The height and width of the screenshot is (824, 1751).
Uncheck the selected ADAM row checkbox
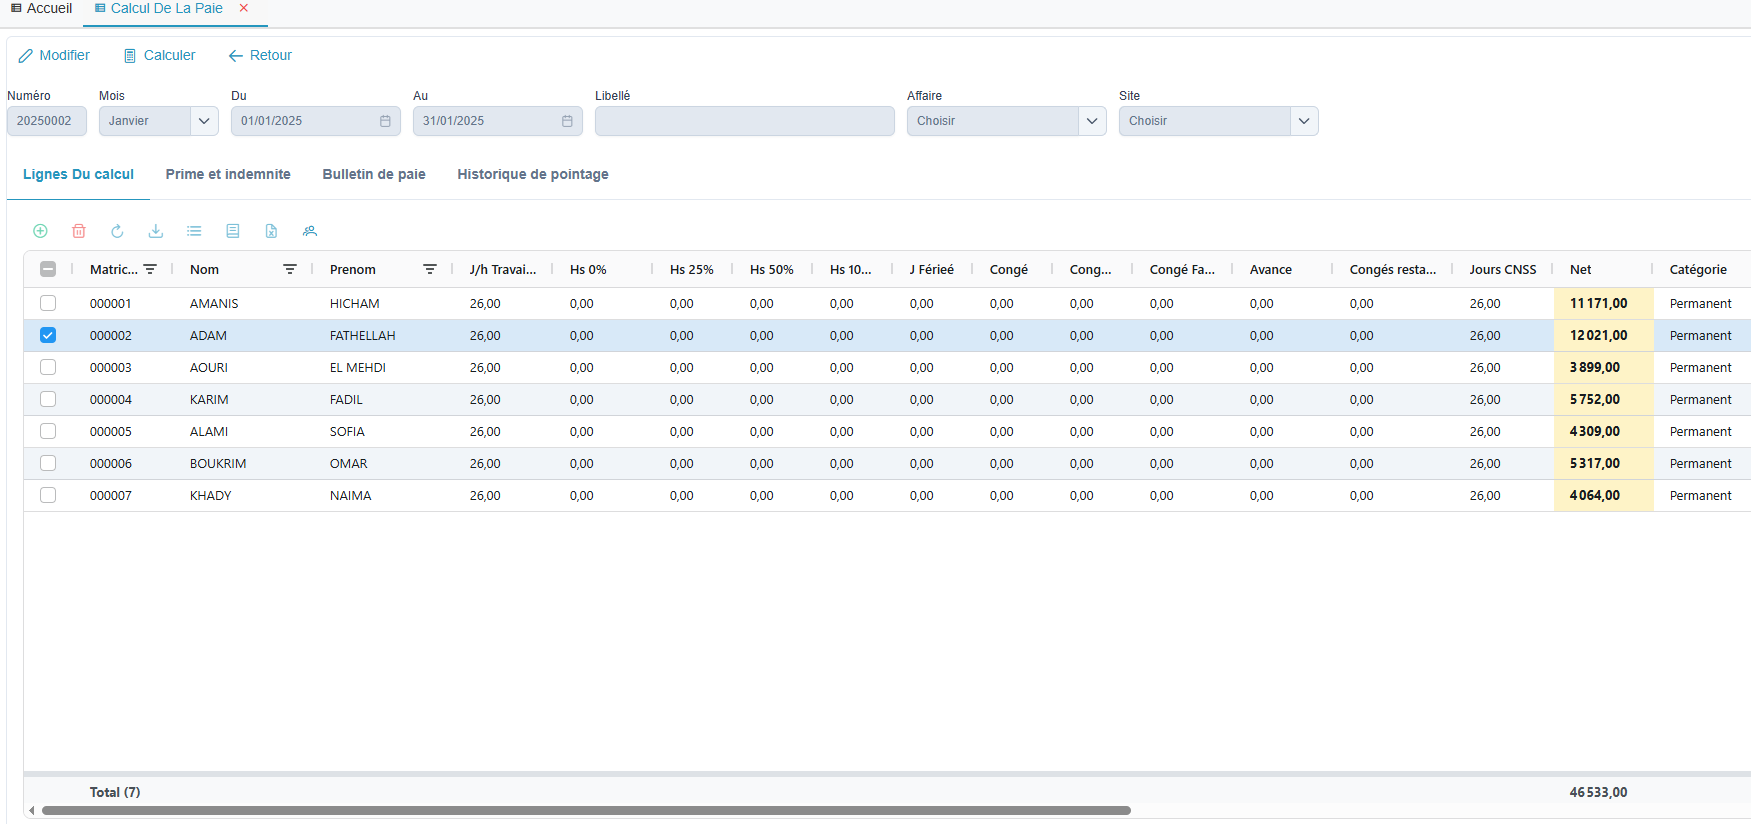[x=48, y=335]
